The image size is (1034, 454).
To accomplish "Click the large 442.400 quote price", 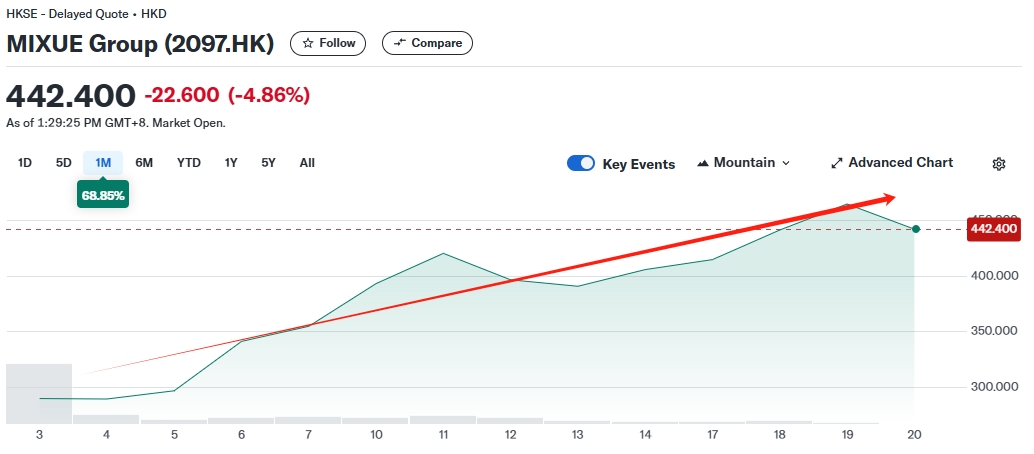I will (x=71, y=96).
